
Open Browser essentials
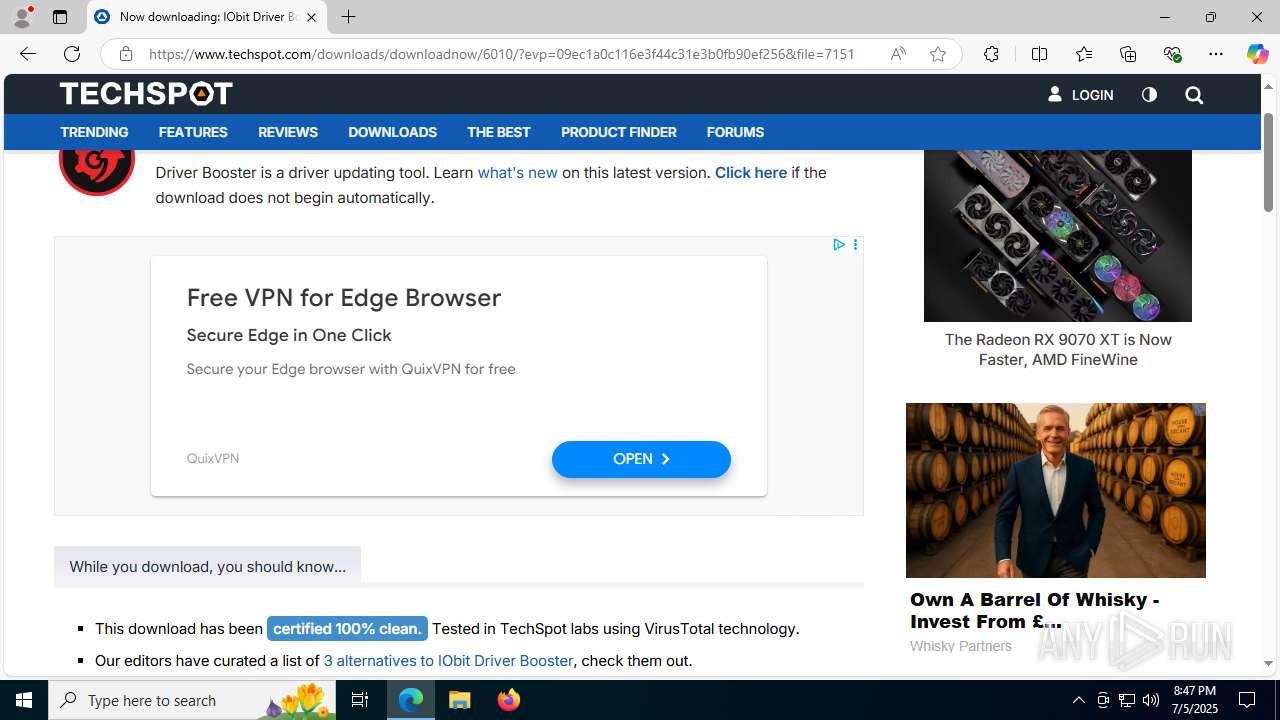[1172, 54]
